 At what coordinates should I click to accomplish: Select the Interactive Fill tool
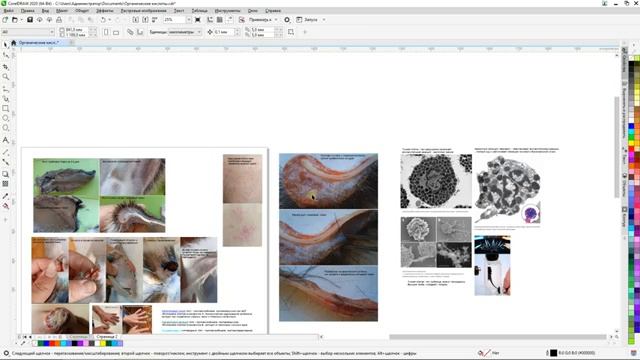coord(5,206)
